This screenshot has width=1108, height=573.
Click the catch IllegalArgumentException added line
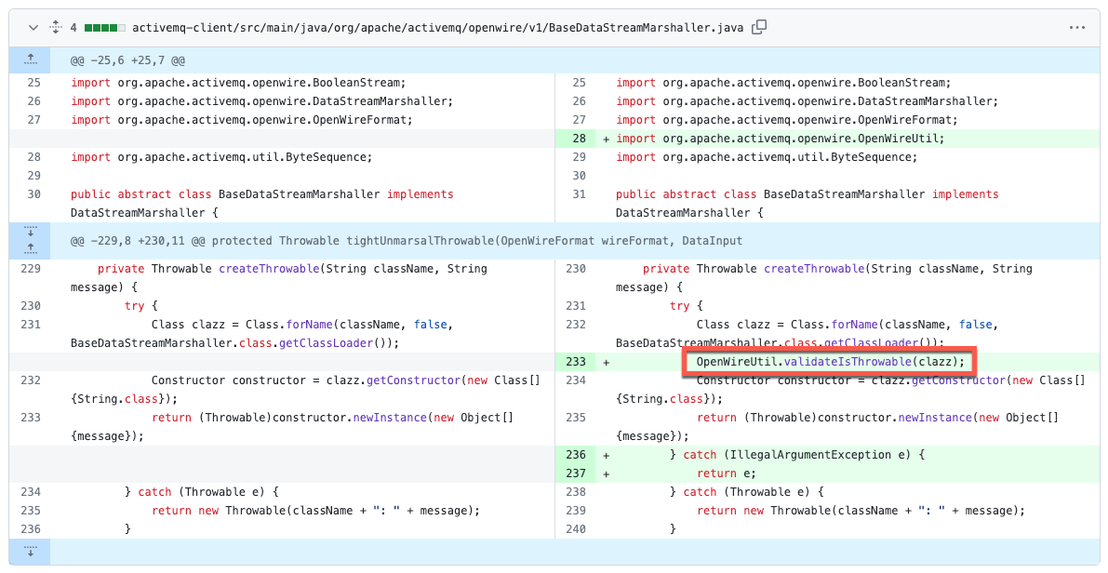pyautogui.click(x=797, y=455)
